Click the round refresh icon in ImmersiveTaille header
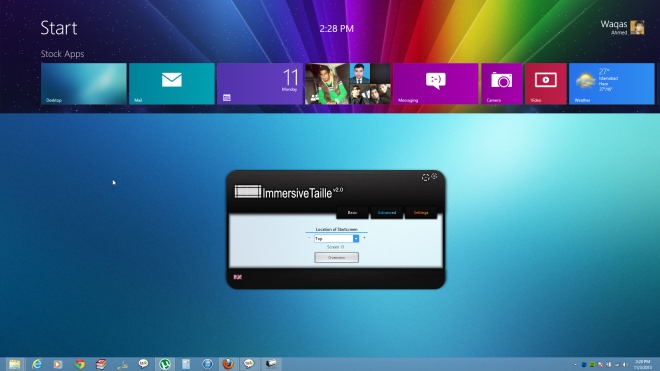The image size is (660, 371). pyautogui.click(x=426, y=178)
